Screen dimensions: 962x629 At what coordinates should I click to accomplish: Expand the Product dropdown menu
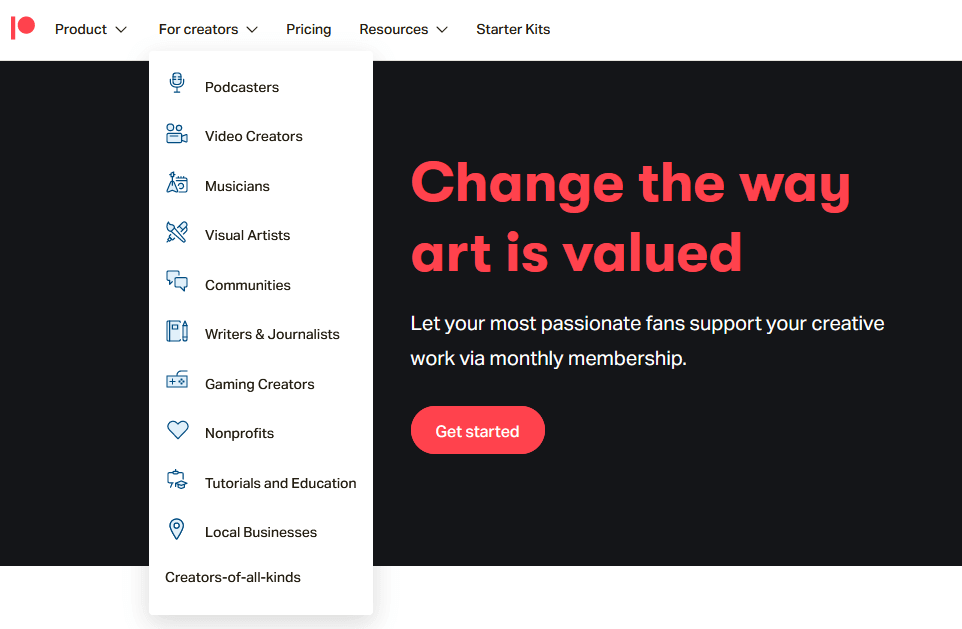pos(91,29)
